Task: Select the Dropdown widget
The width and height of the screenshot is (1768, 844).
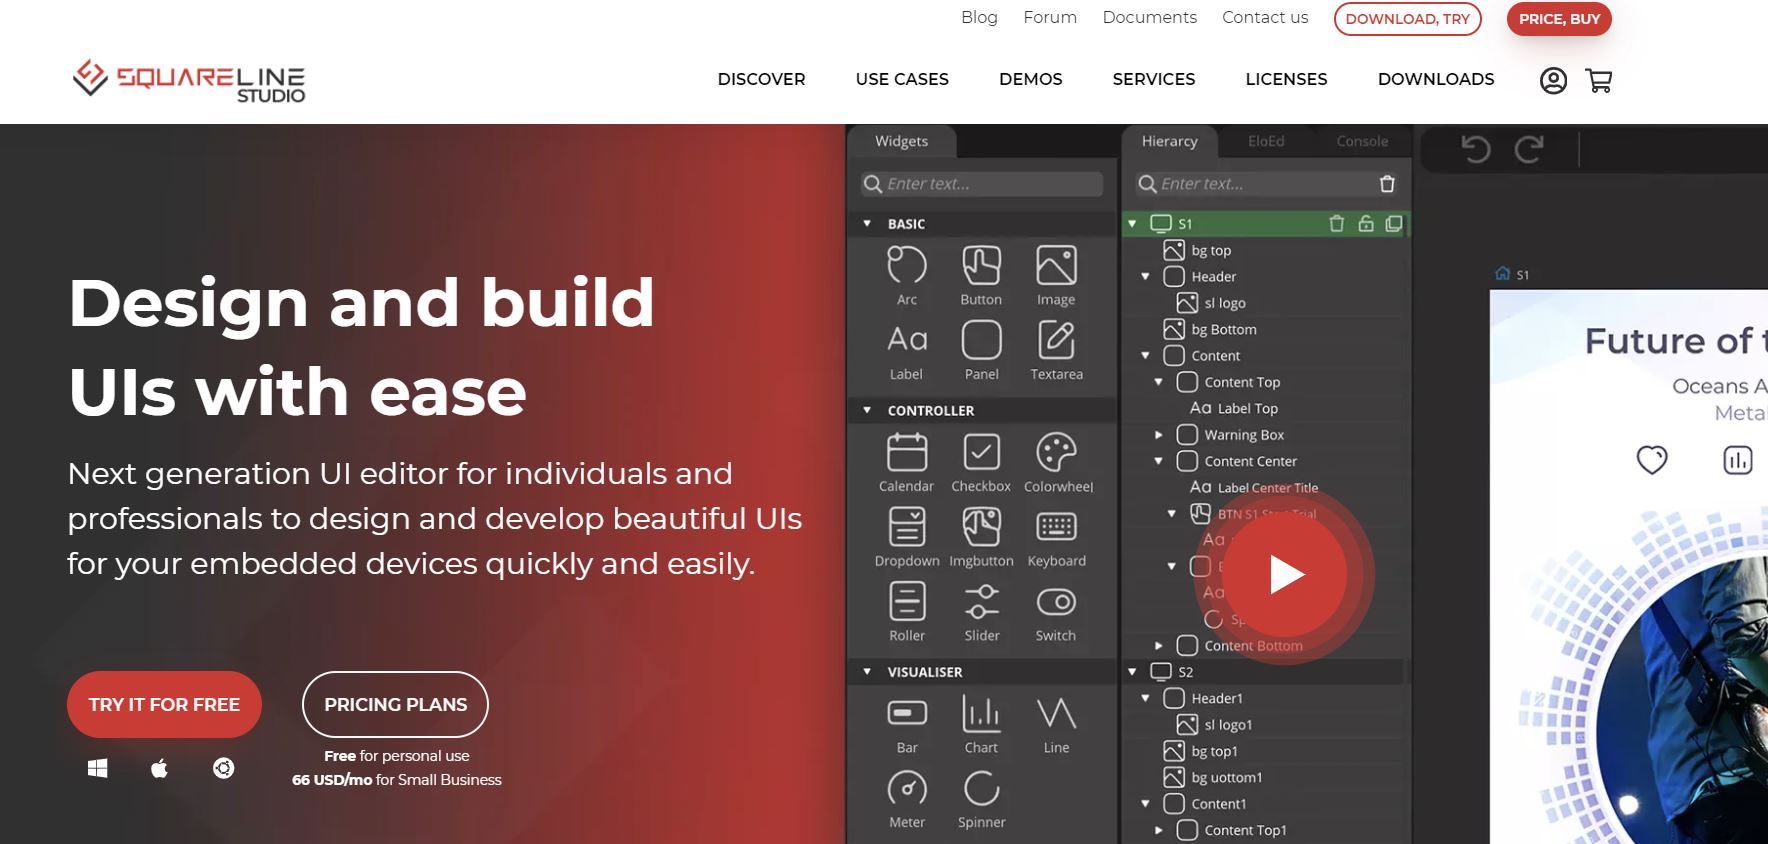Action: (x=907, y=537)
